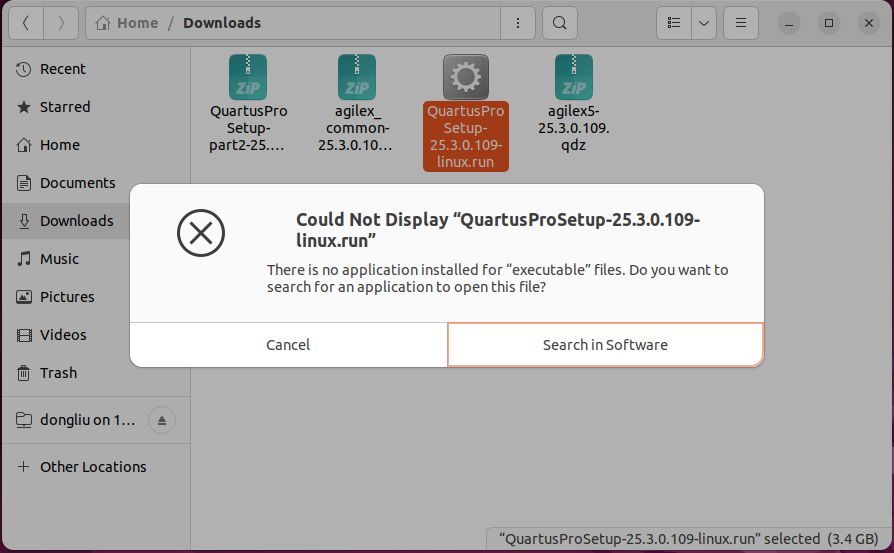Open Other Locations in the sidebar
This screenshot has width=894, height=553.
tap(96, 467)
